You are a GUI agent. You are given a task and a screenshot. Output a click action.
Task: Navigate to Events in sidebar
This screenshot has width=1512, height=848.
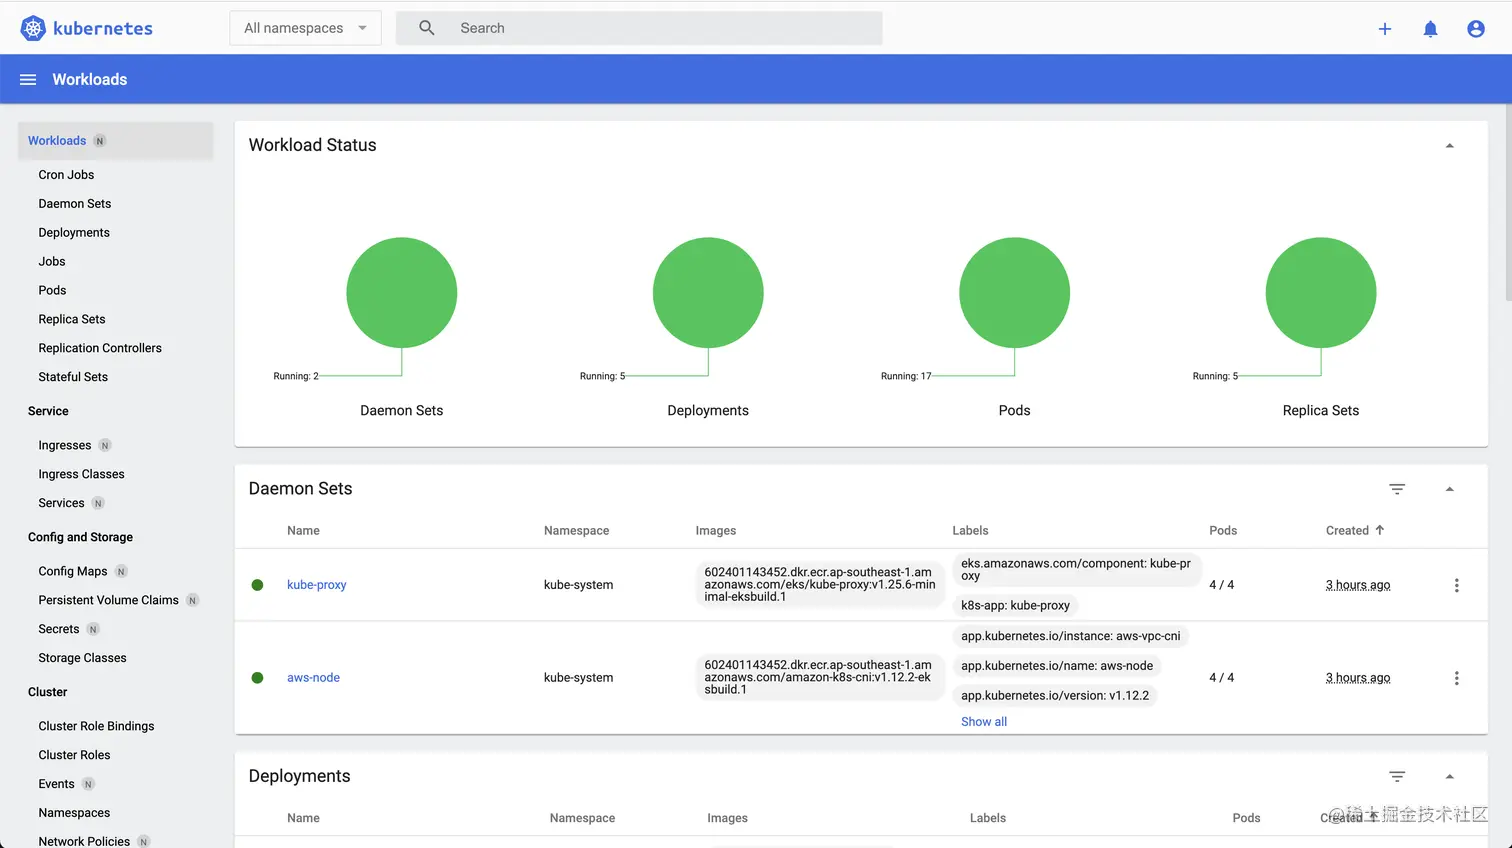(x=56, y=785)
